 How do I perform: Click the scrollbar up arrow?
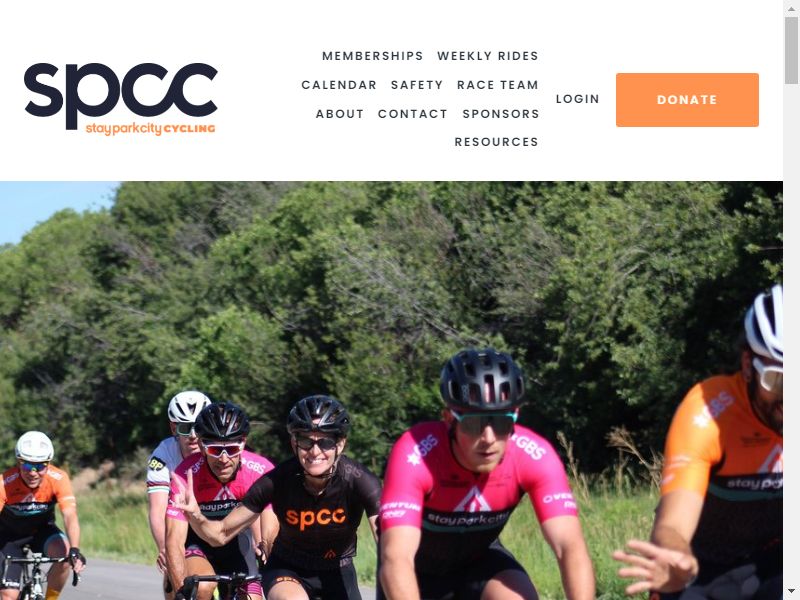click(791, 9)
